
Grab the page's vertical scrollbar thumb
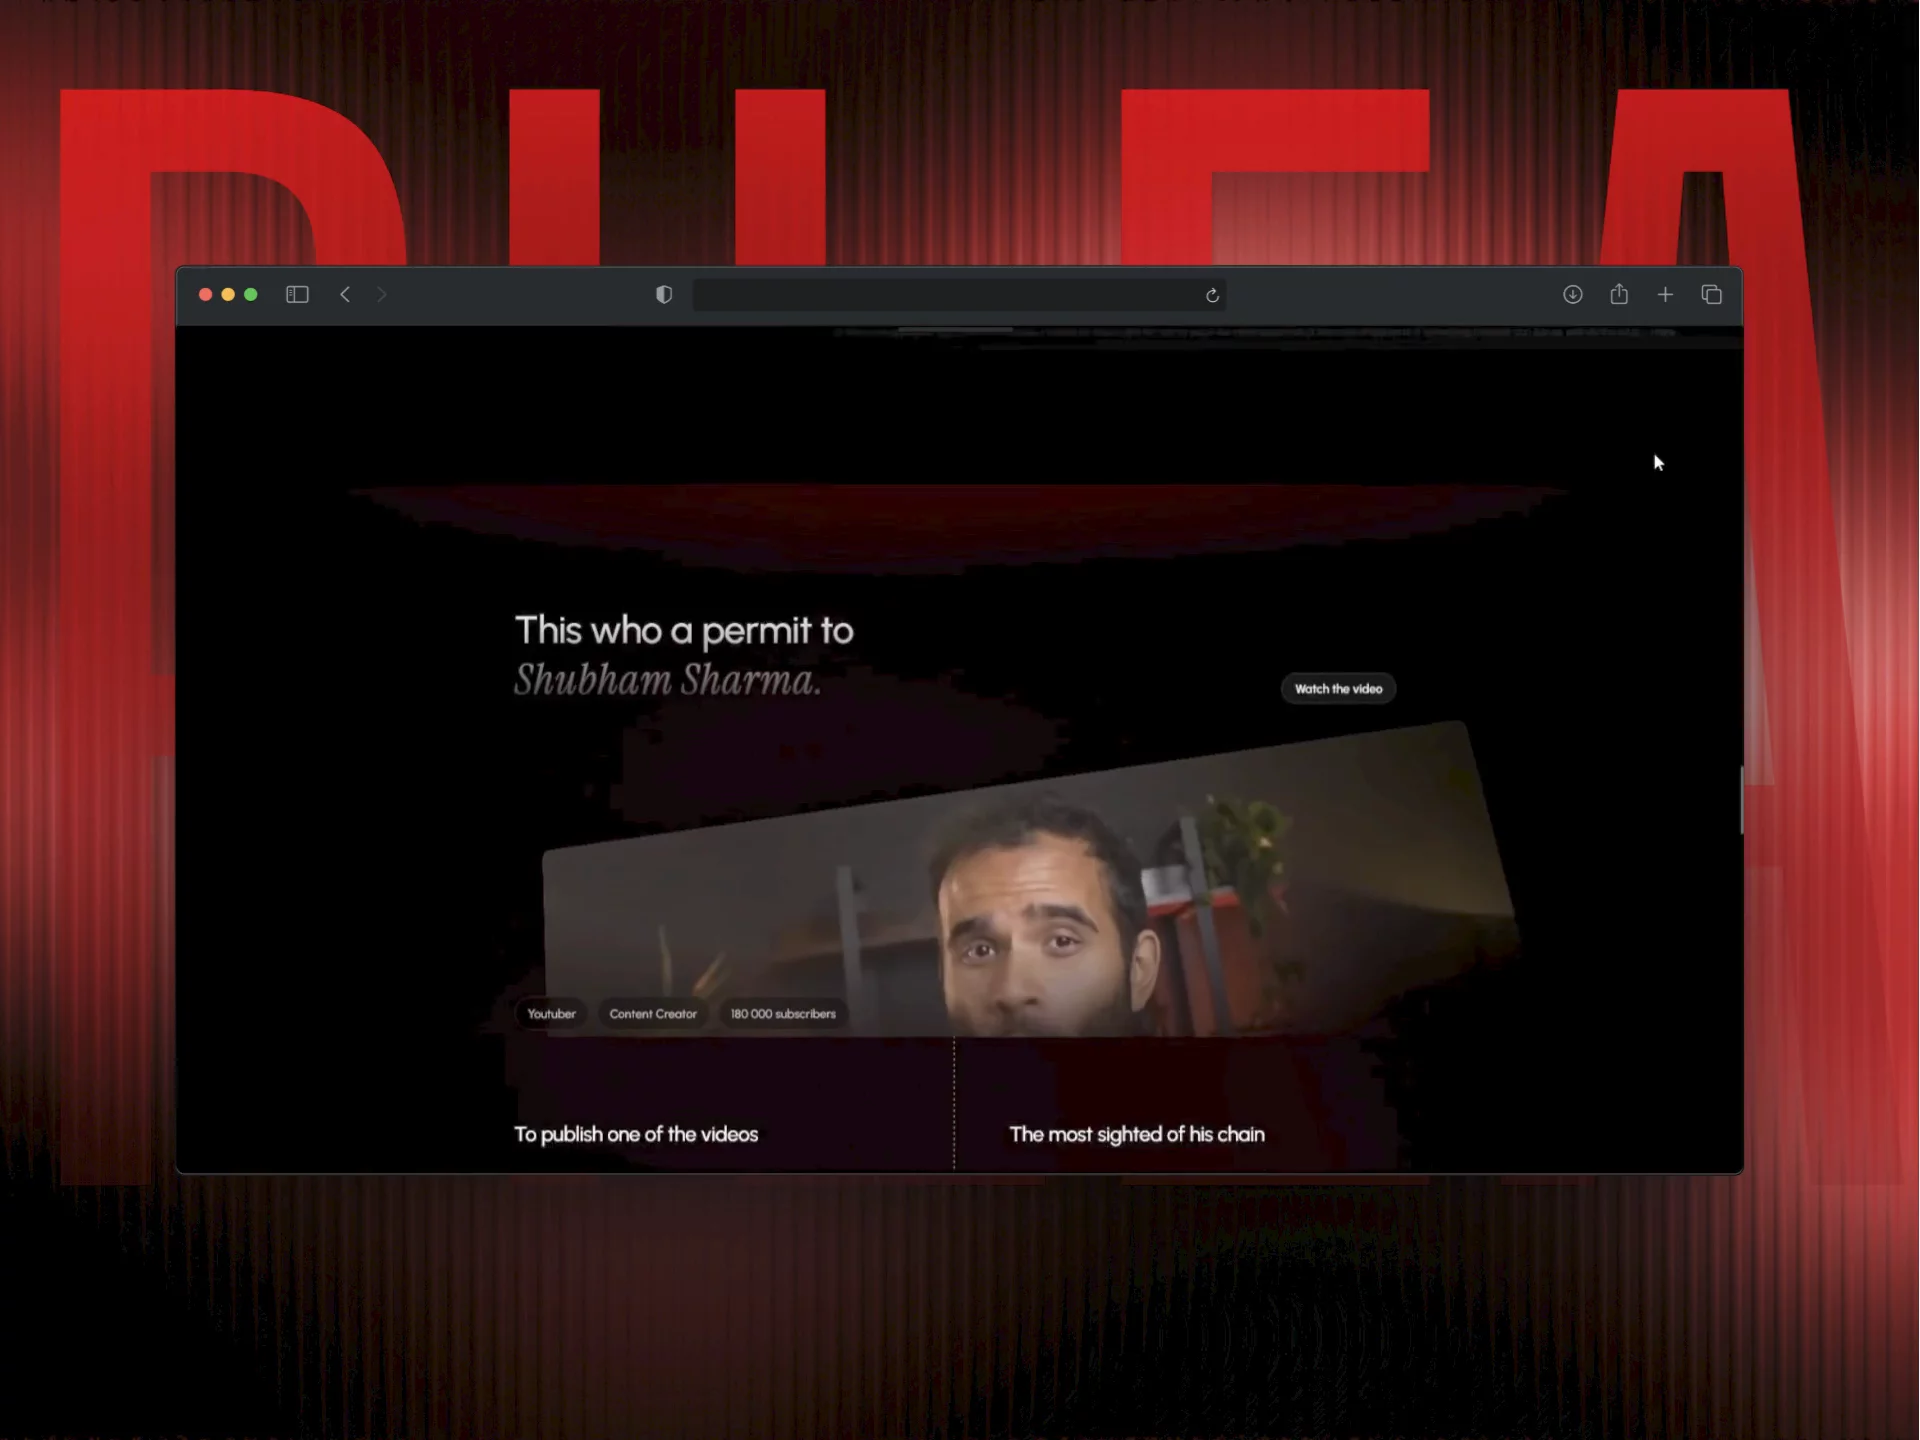1741,800
